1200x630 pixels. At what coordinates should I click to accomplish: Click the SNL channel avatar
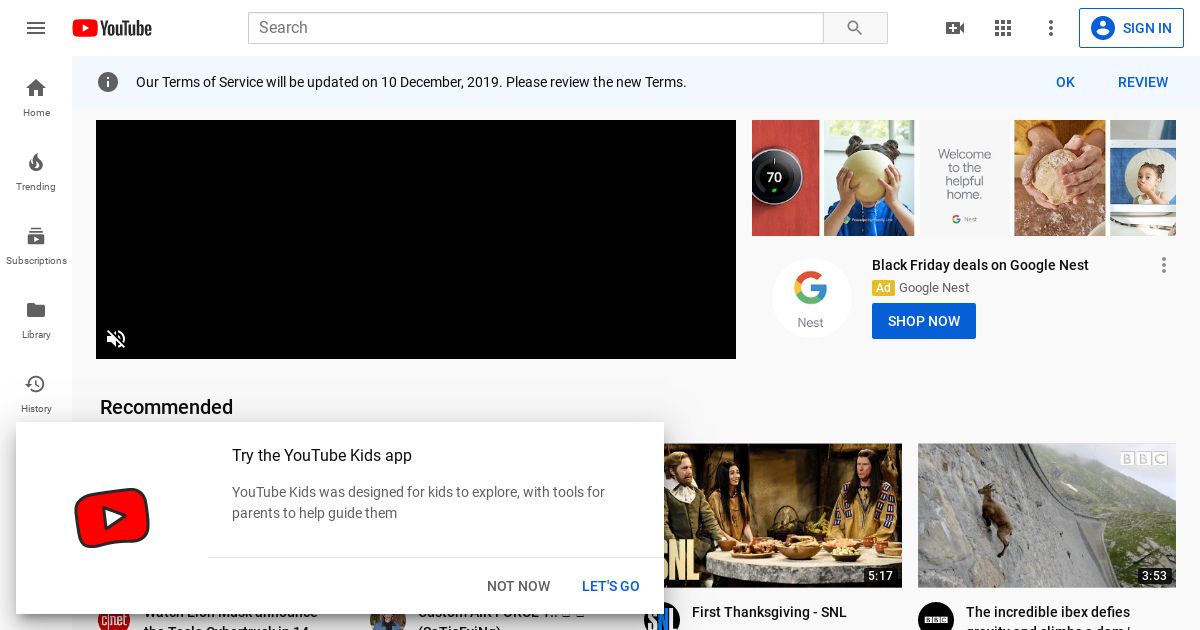[x=662, y=616]
